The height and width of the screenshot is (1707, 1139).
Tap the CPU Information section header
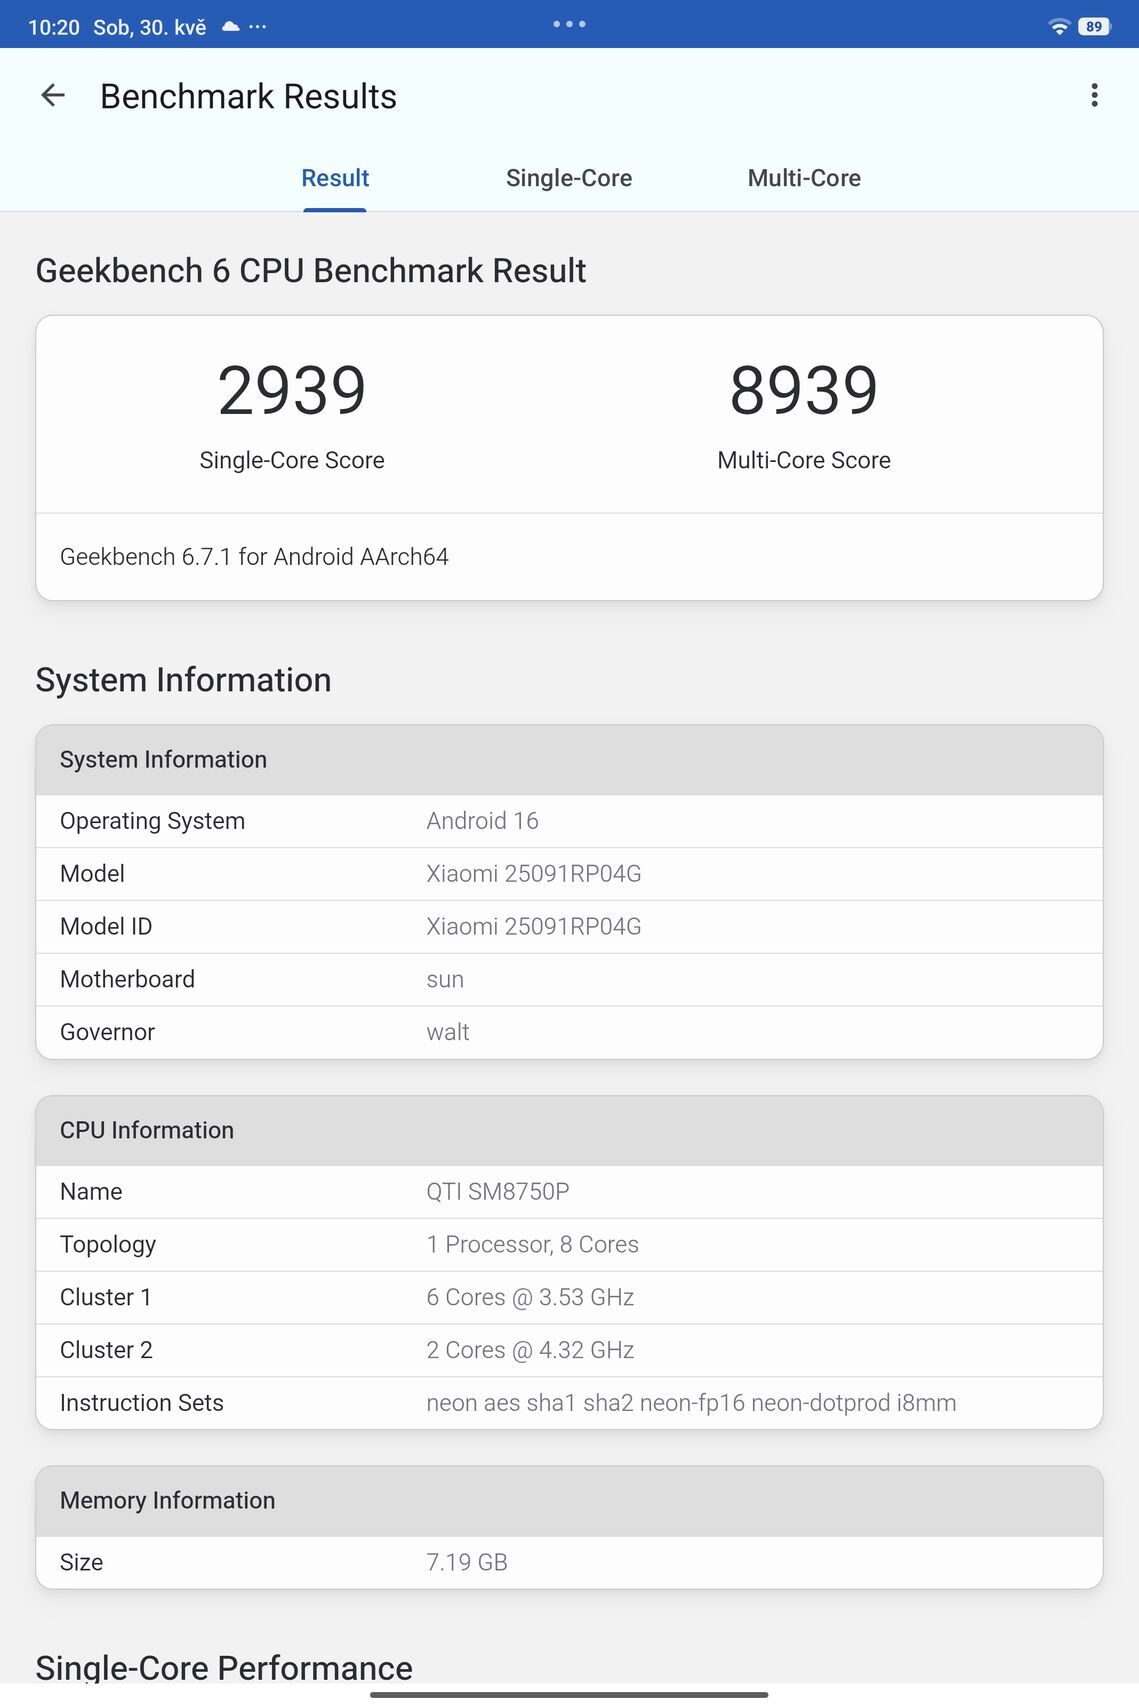pos(569,1131)
